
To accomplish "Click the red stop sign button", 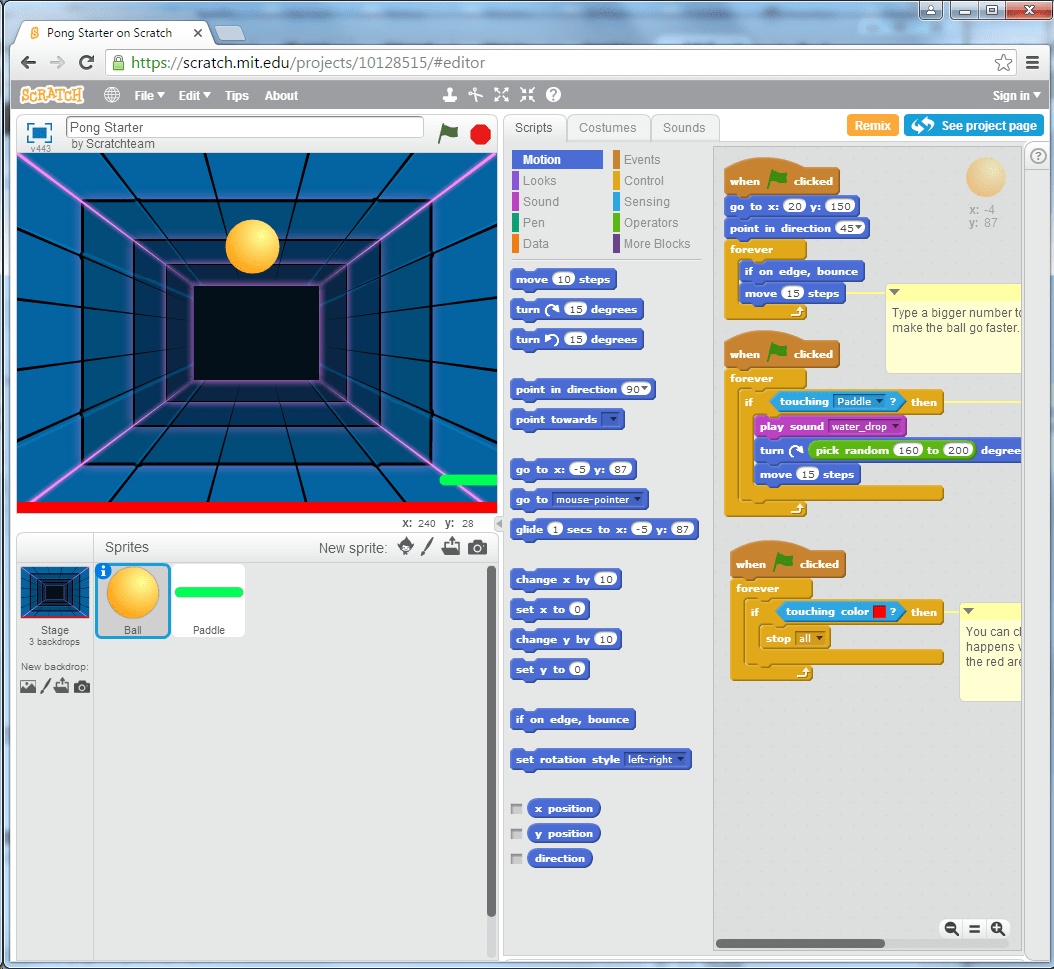I will click(480, 134).
